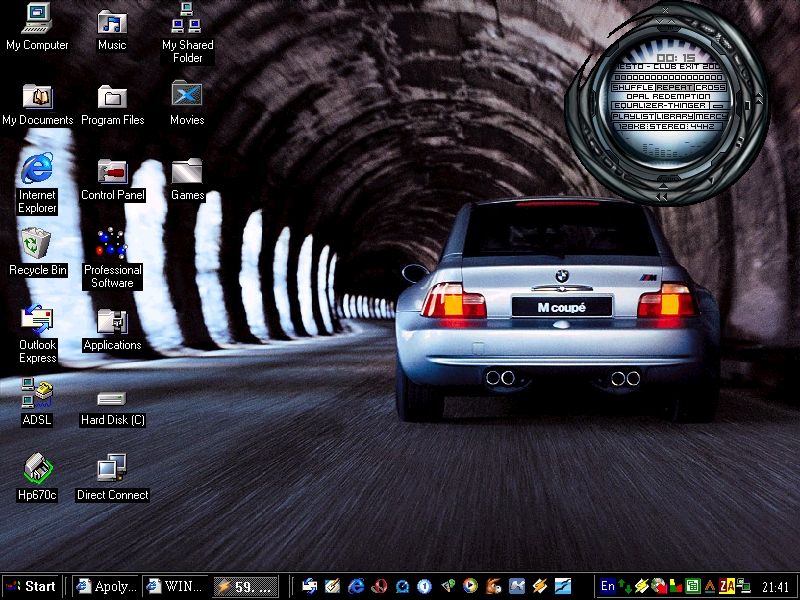Launch Internet Explorer from the desktop
800x600 pixels.
click(37, 168)
